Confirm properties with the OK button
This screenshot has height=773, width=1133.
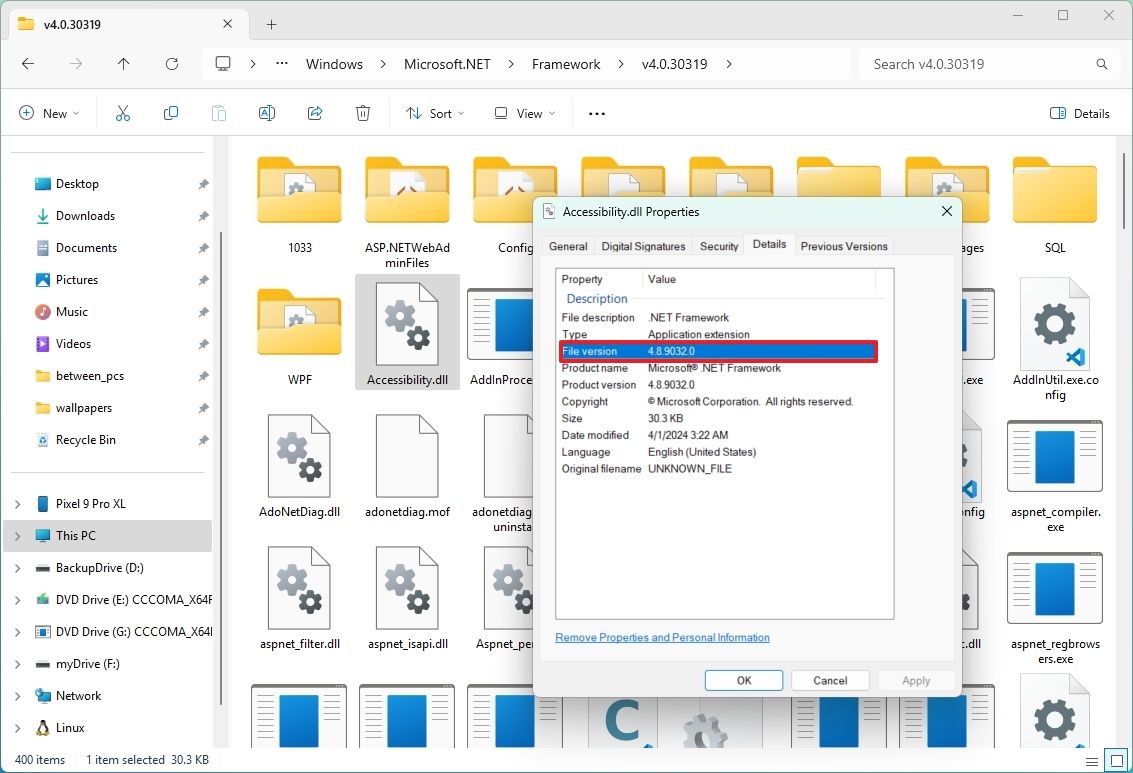(x=743, y=680)
